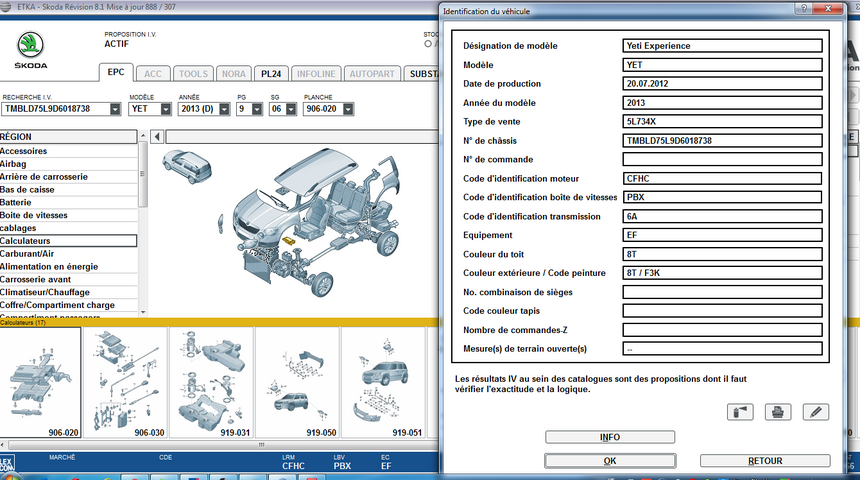
Task: Select Climatiseur/Chauffage
Action: [x=69, y=292]
